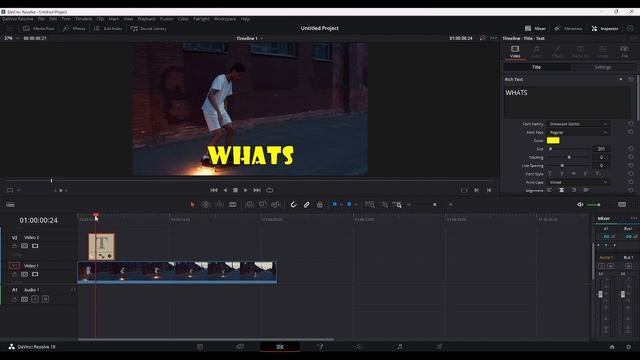This screenshot has width=640, height=360.
Task: Reset the Font Family parameter
Action: click(x=631, y=124)
